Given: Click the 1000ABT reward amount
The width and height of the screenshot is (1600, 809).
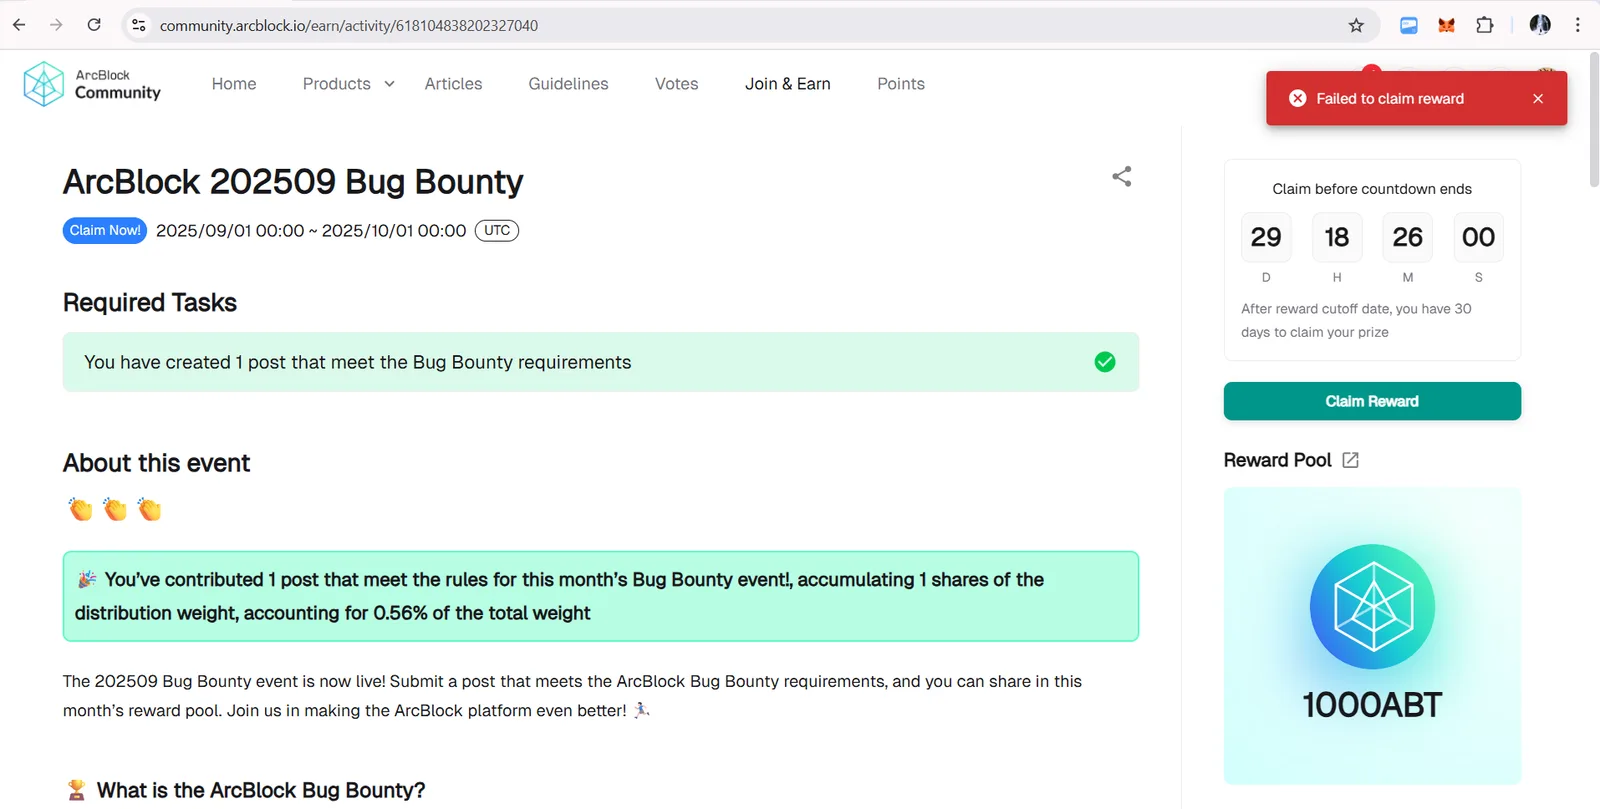Looking at the screenshot, I should (1372, 705).
